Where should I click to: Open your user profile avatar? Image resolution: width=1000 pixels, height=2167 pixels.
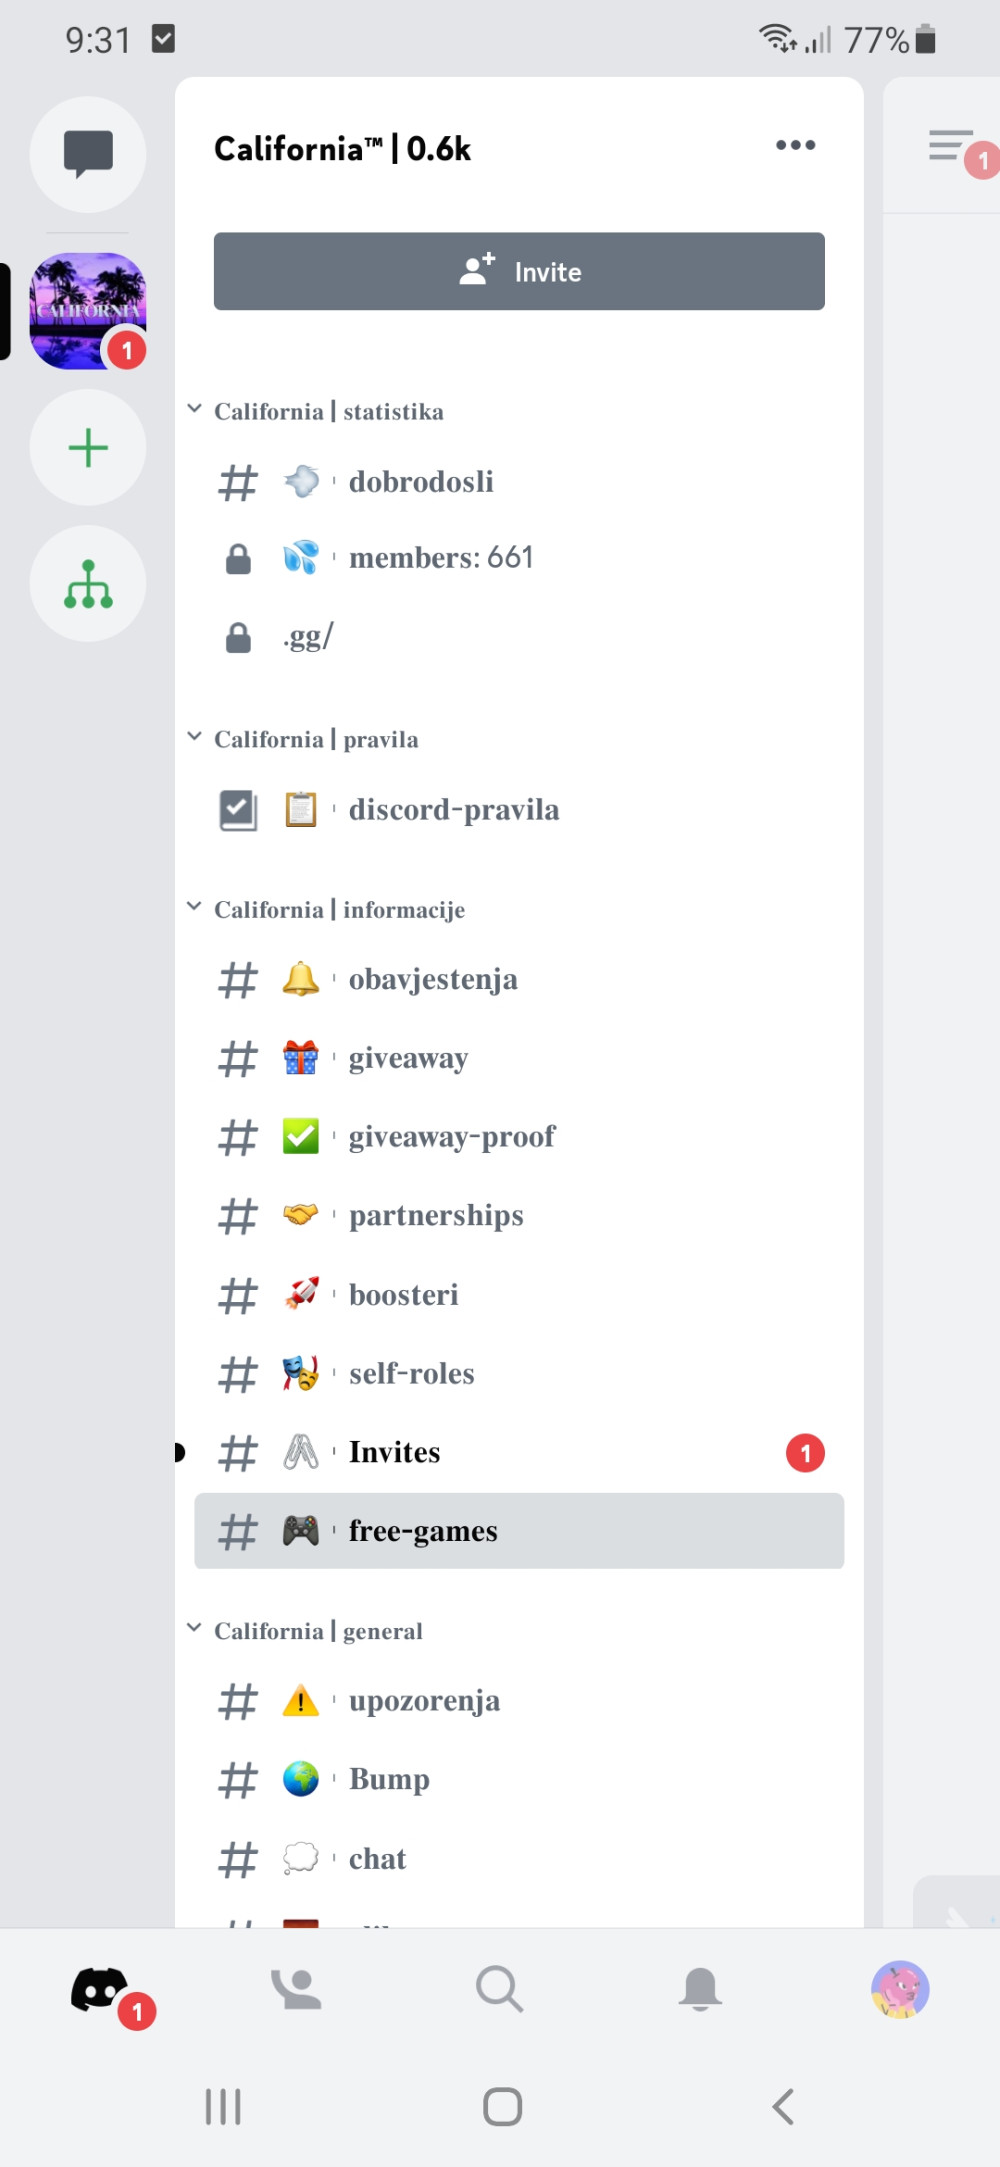(x=900, y=1990)
